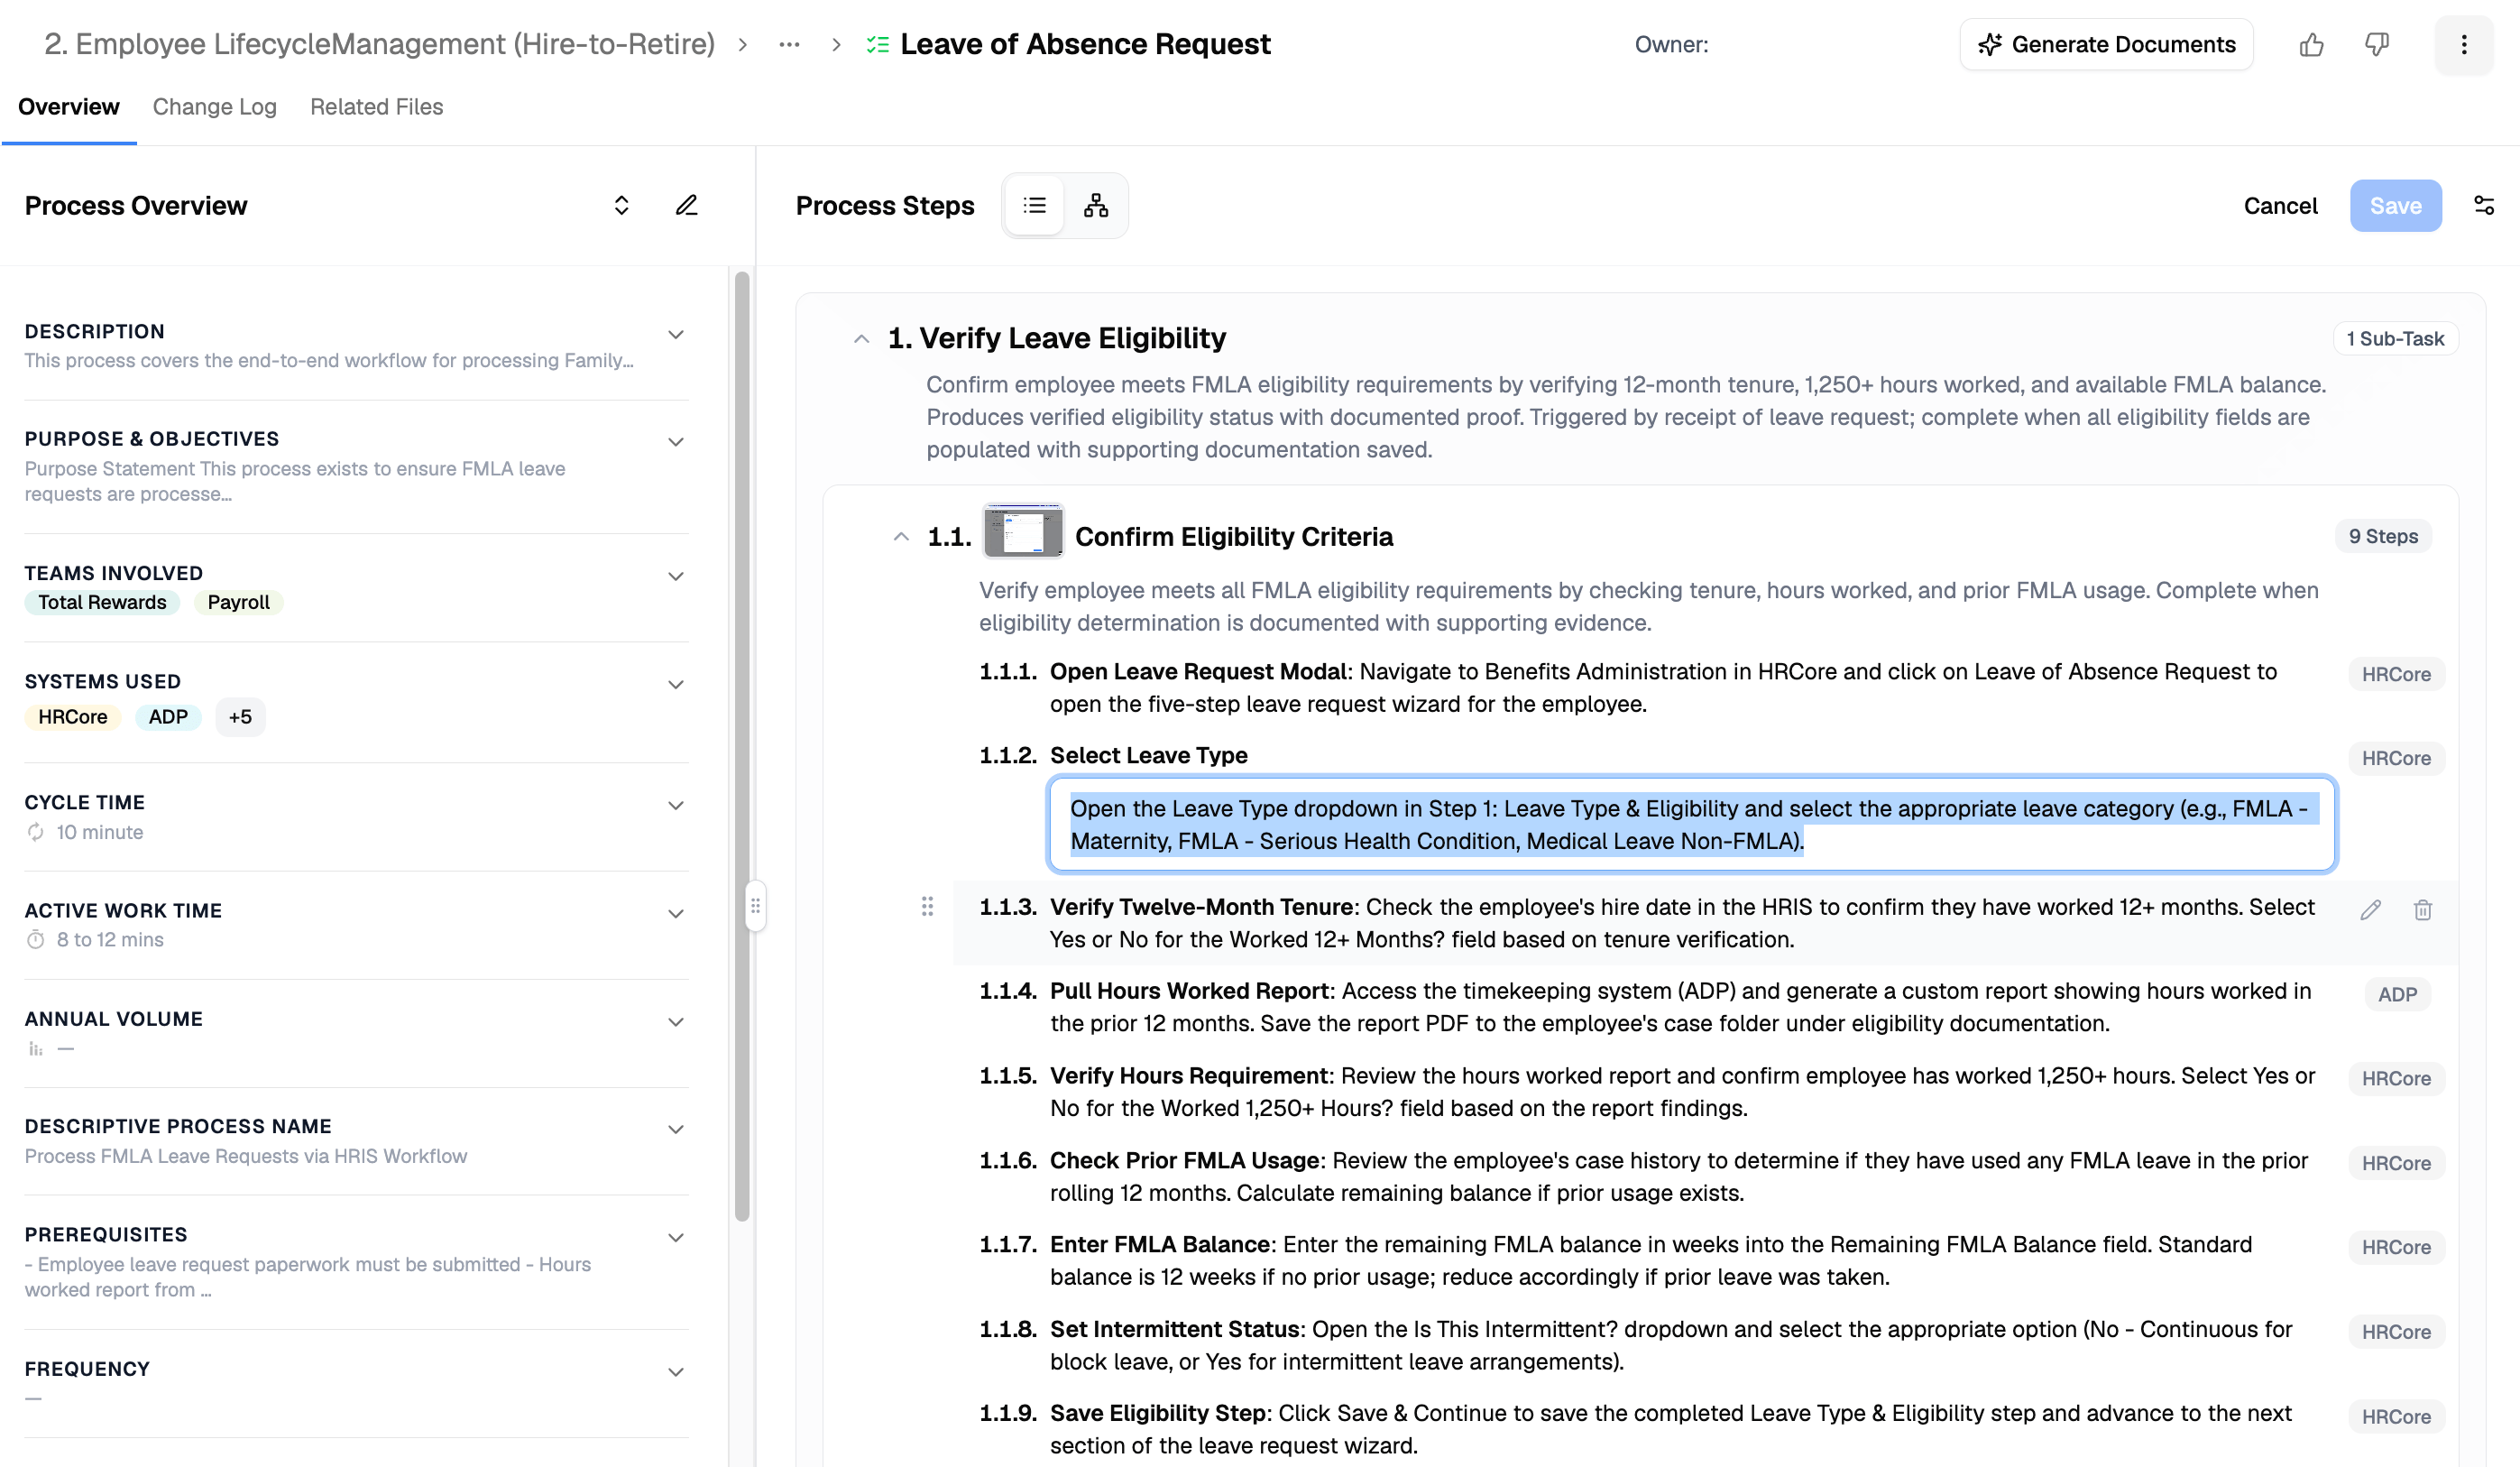The width and height of the screenshot is (2520, 1467).
Task: Expand the Description section
Action: 676,334
